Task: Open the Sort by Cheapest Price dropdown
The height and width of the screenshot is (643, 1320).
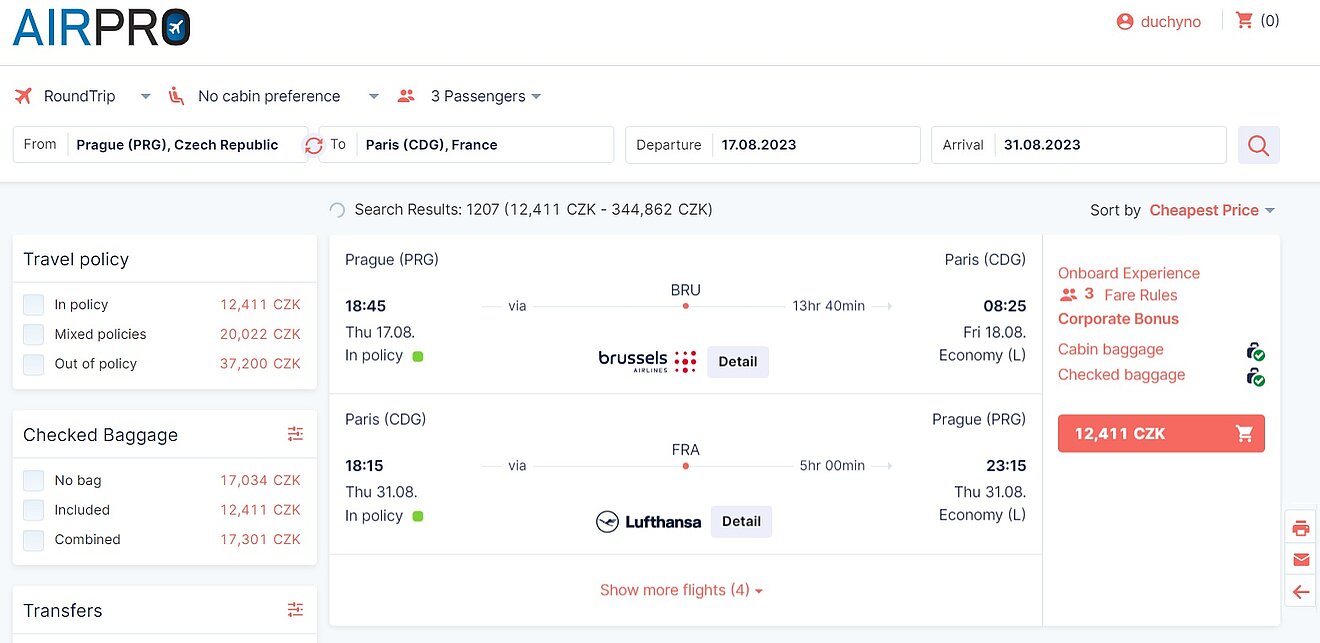Action: tap(1212, 210)
